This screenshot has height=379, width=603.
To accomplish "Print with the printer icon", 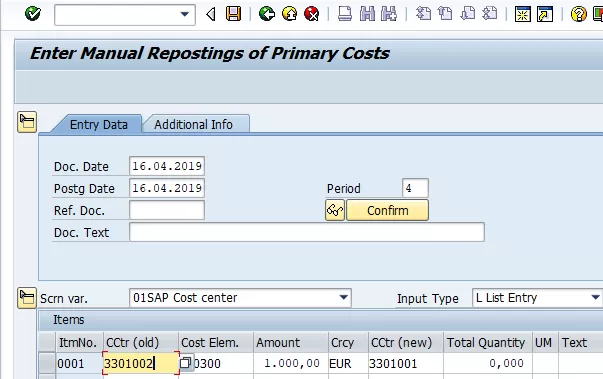I will [345, 14].
